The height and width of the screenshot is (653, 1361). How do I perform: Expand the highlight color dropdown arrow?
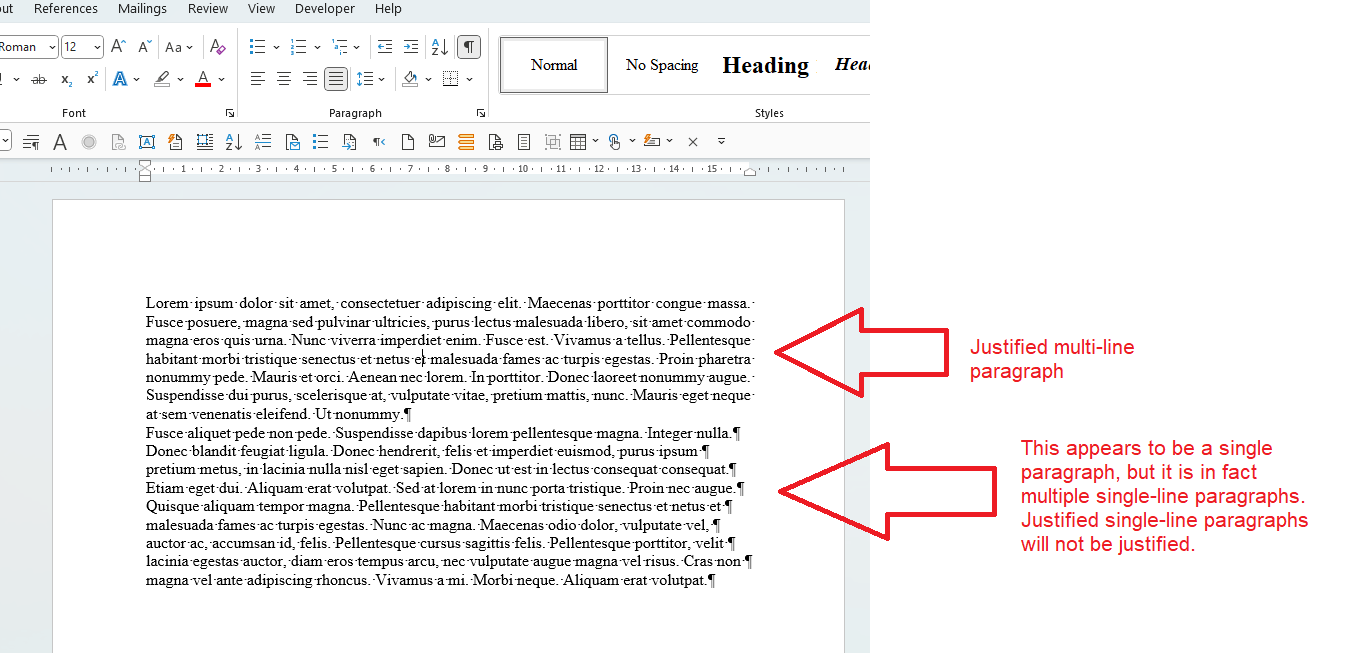coord(181,79)
